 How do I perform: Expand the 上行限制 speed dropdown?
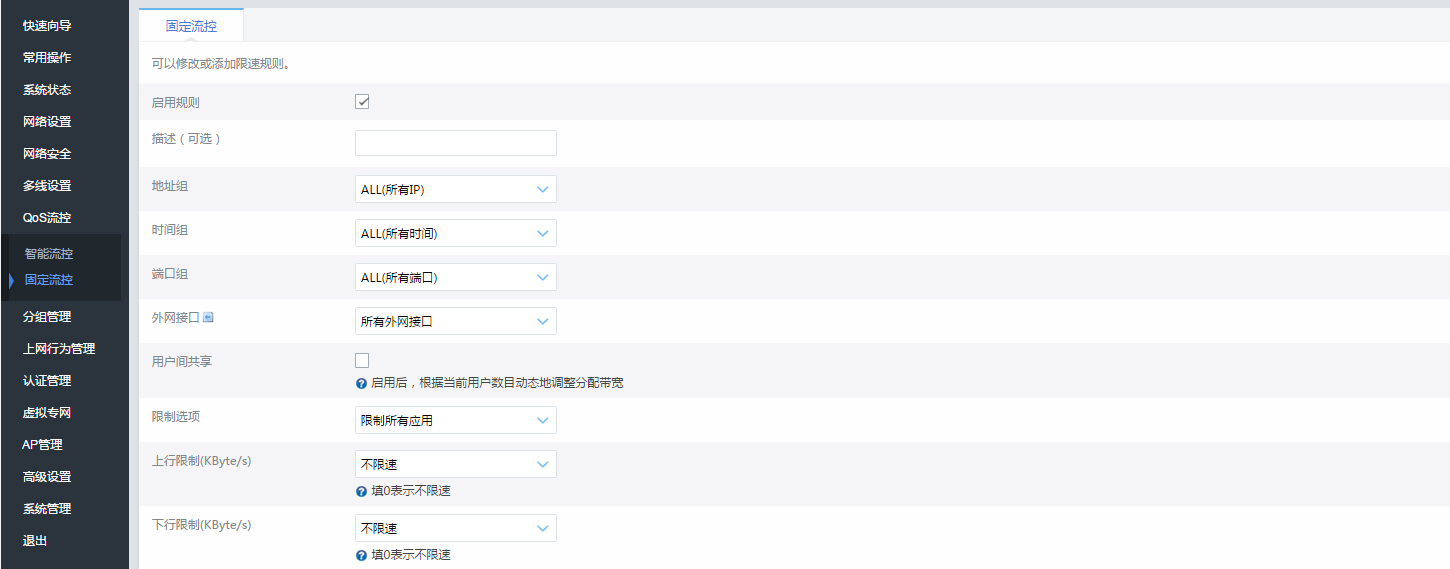[x=455, y=464]
